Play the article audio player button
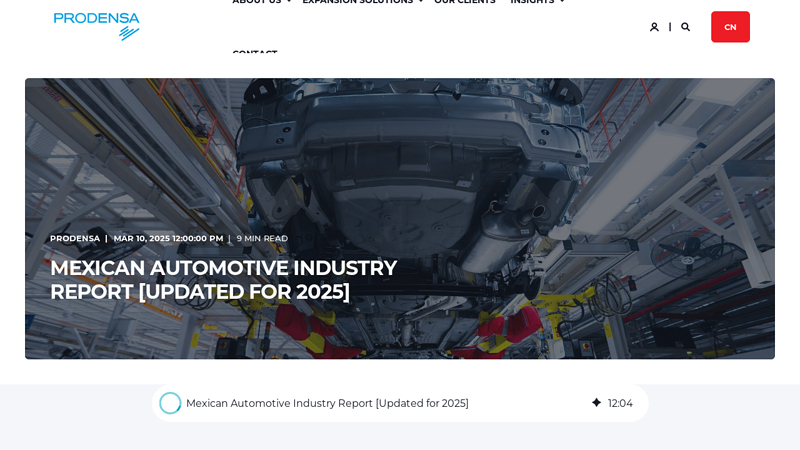The width and height of the screenshot is (800, 450). pyautogui.click(x=170, y=403)
